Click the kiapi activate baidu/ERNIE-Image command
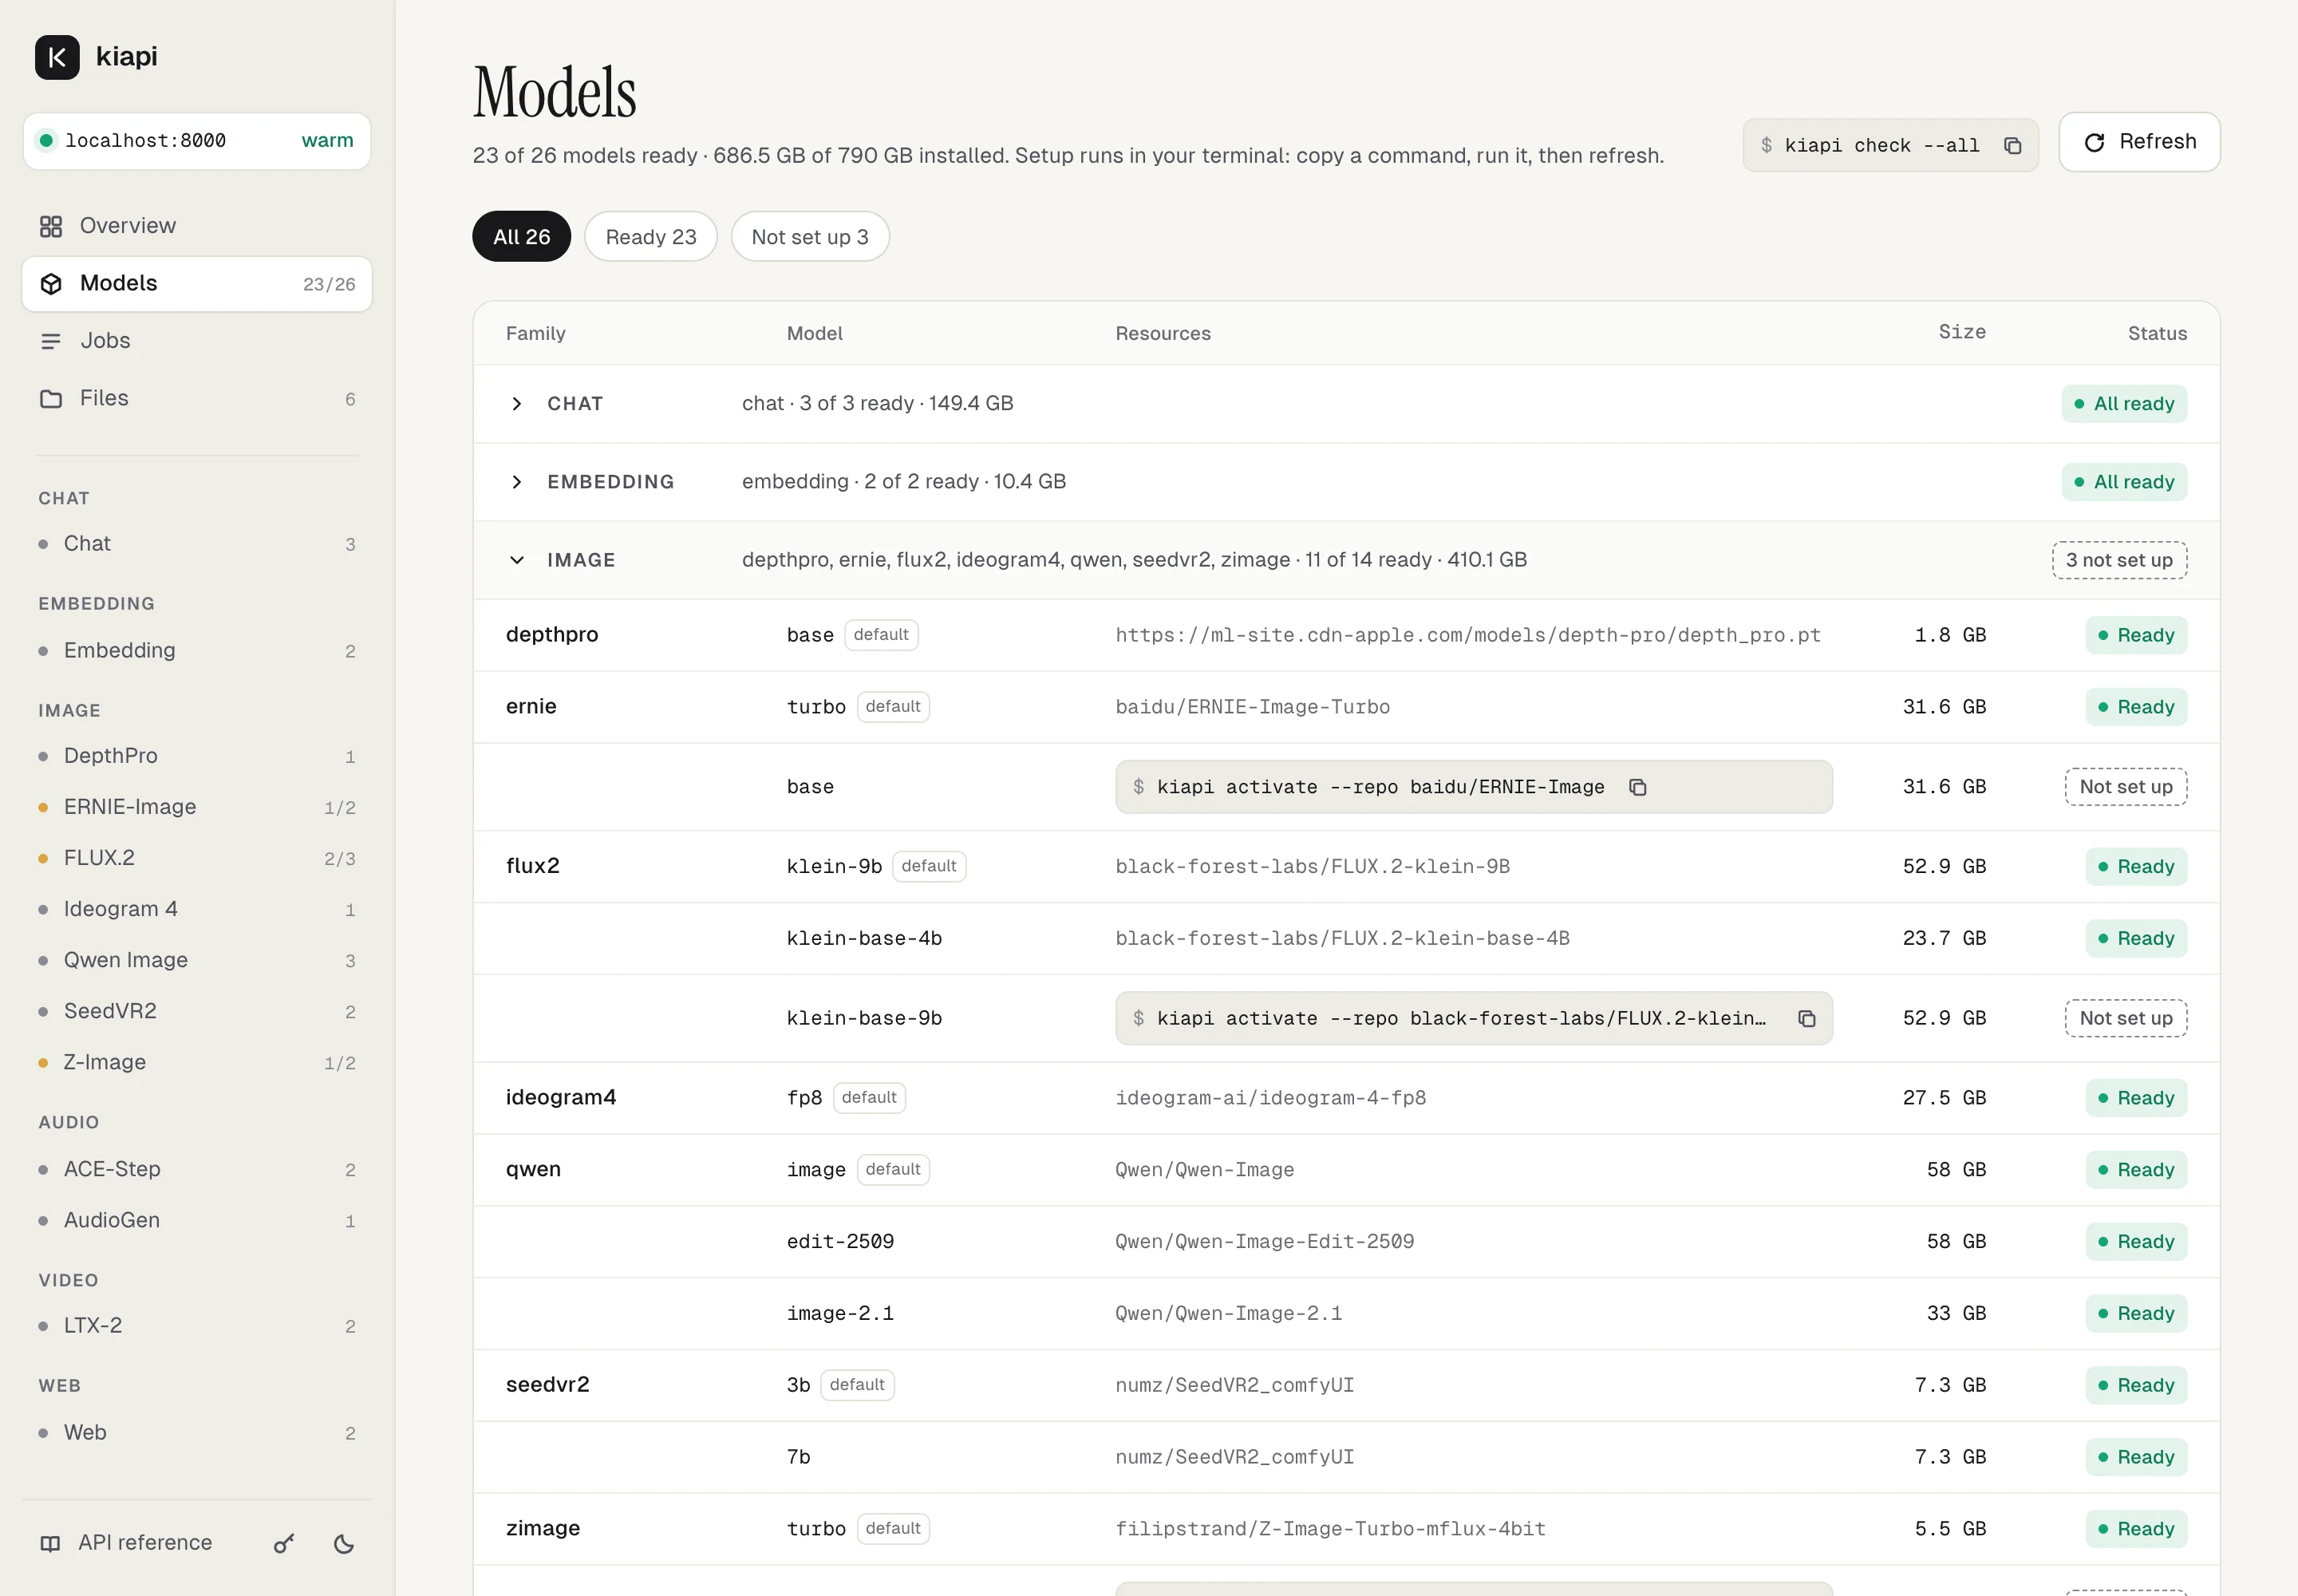Screen dimensions: 2298x1596 [1474, 787]
